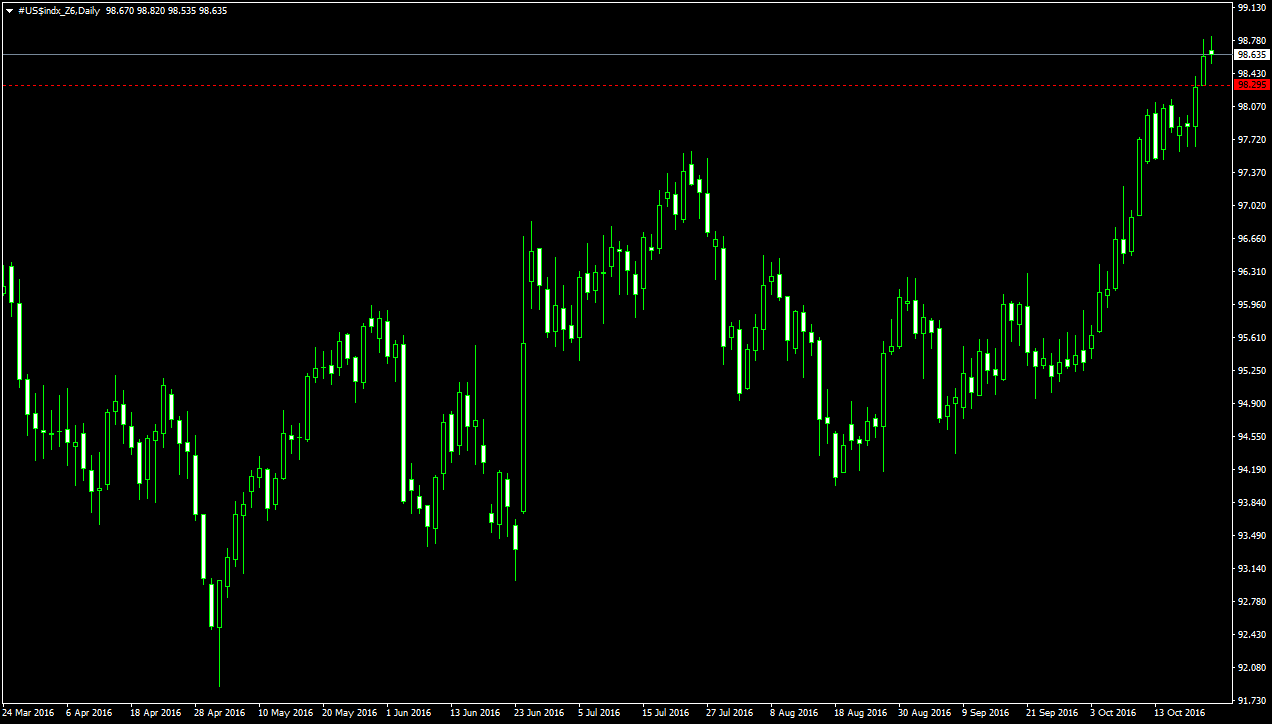This screenshot has width=1272, height=724.
Task: Select the red 98.295 price level tag
Action: 1250,85
